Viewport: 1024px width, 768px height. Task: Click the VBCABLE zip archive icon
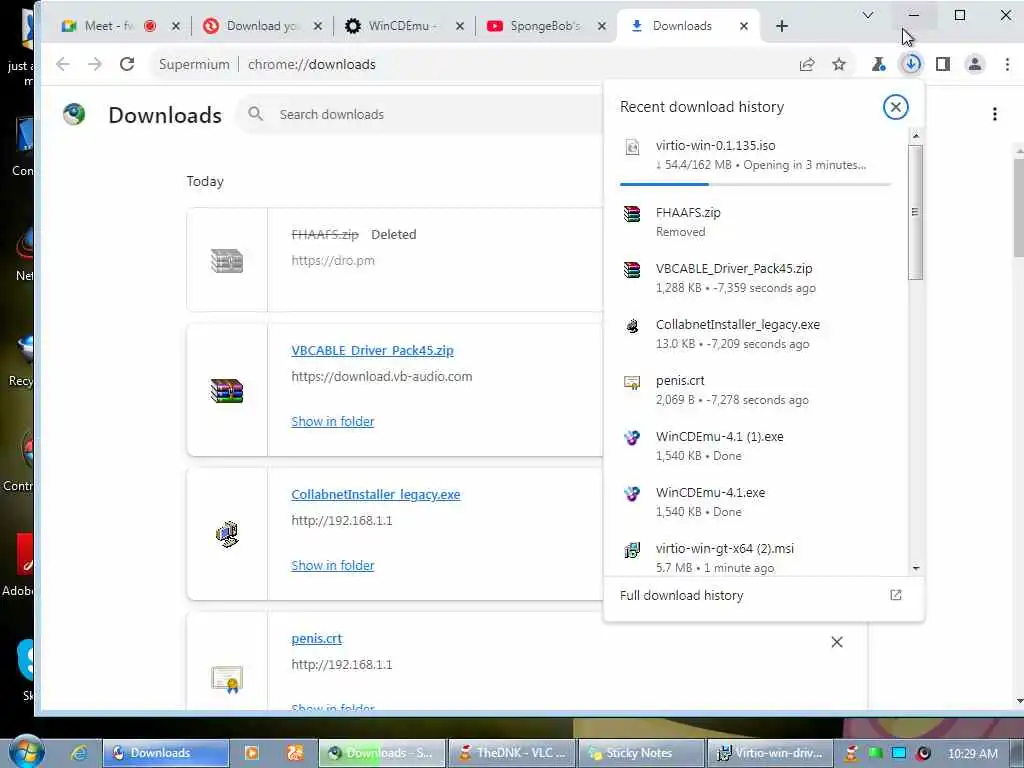227,391
